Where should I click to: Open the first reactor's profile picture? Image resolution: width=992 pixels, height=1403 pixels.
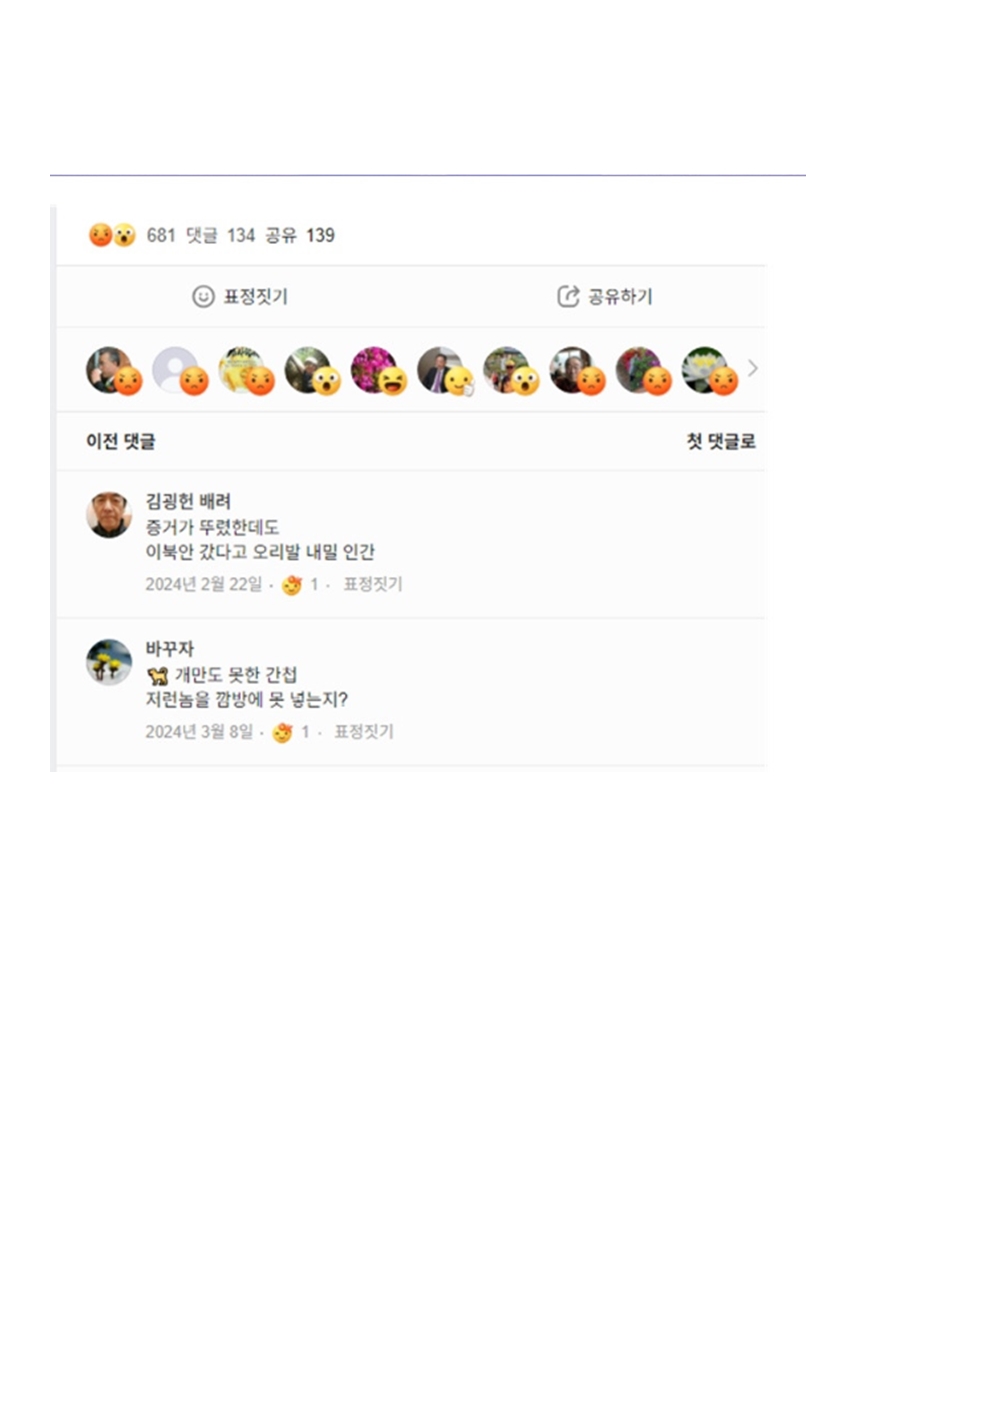point(109,369)
